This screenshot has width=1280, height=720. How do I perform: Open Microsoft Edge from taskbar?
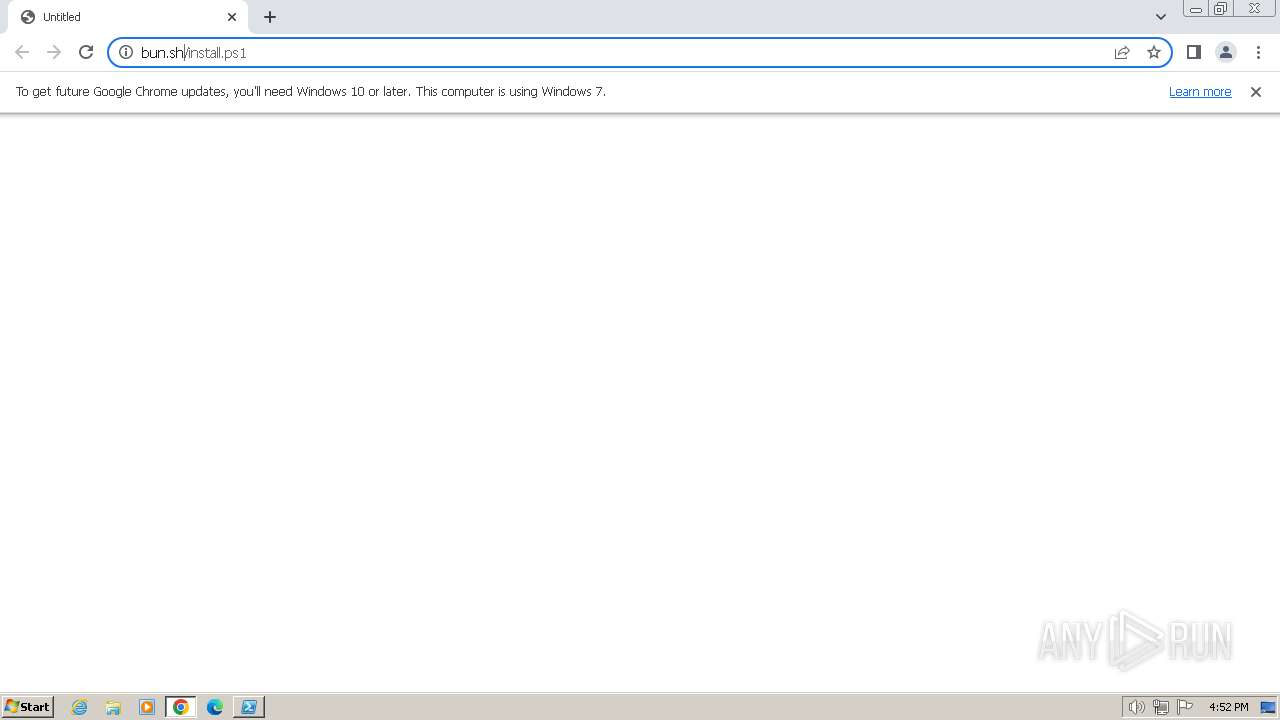click(x=215, y=707)
